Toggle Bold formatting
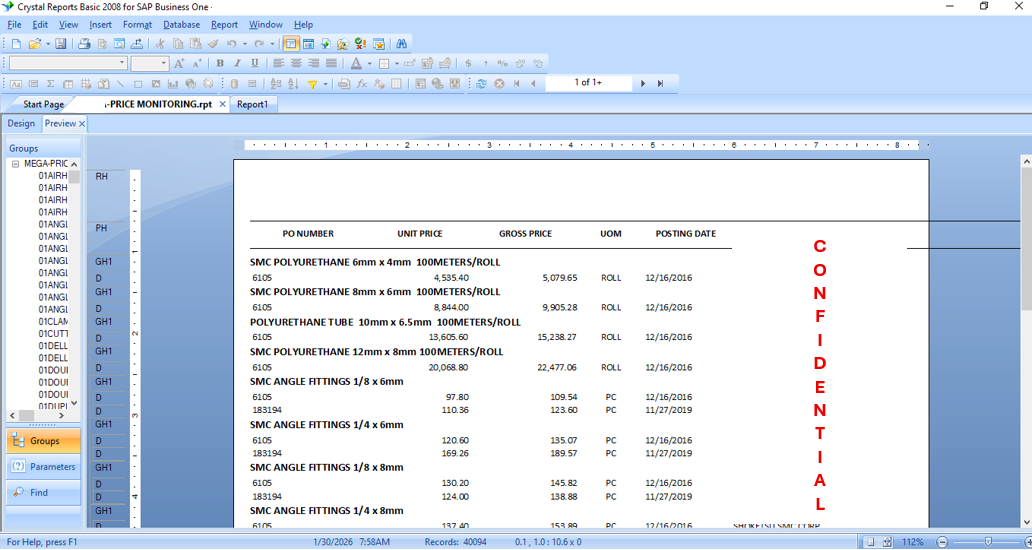The image size is (1032, 550). point(220,64)
